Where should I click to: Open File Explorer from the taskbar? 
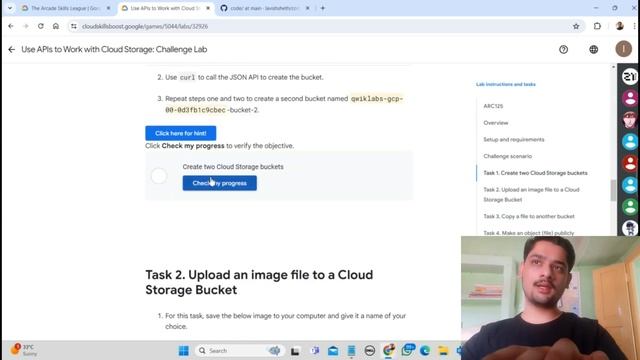coord(443,351)
